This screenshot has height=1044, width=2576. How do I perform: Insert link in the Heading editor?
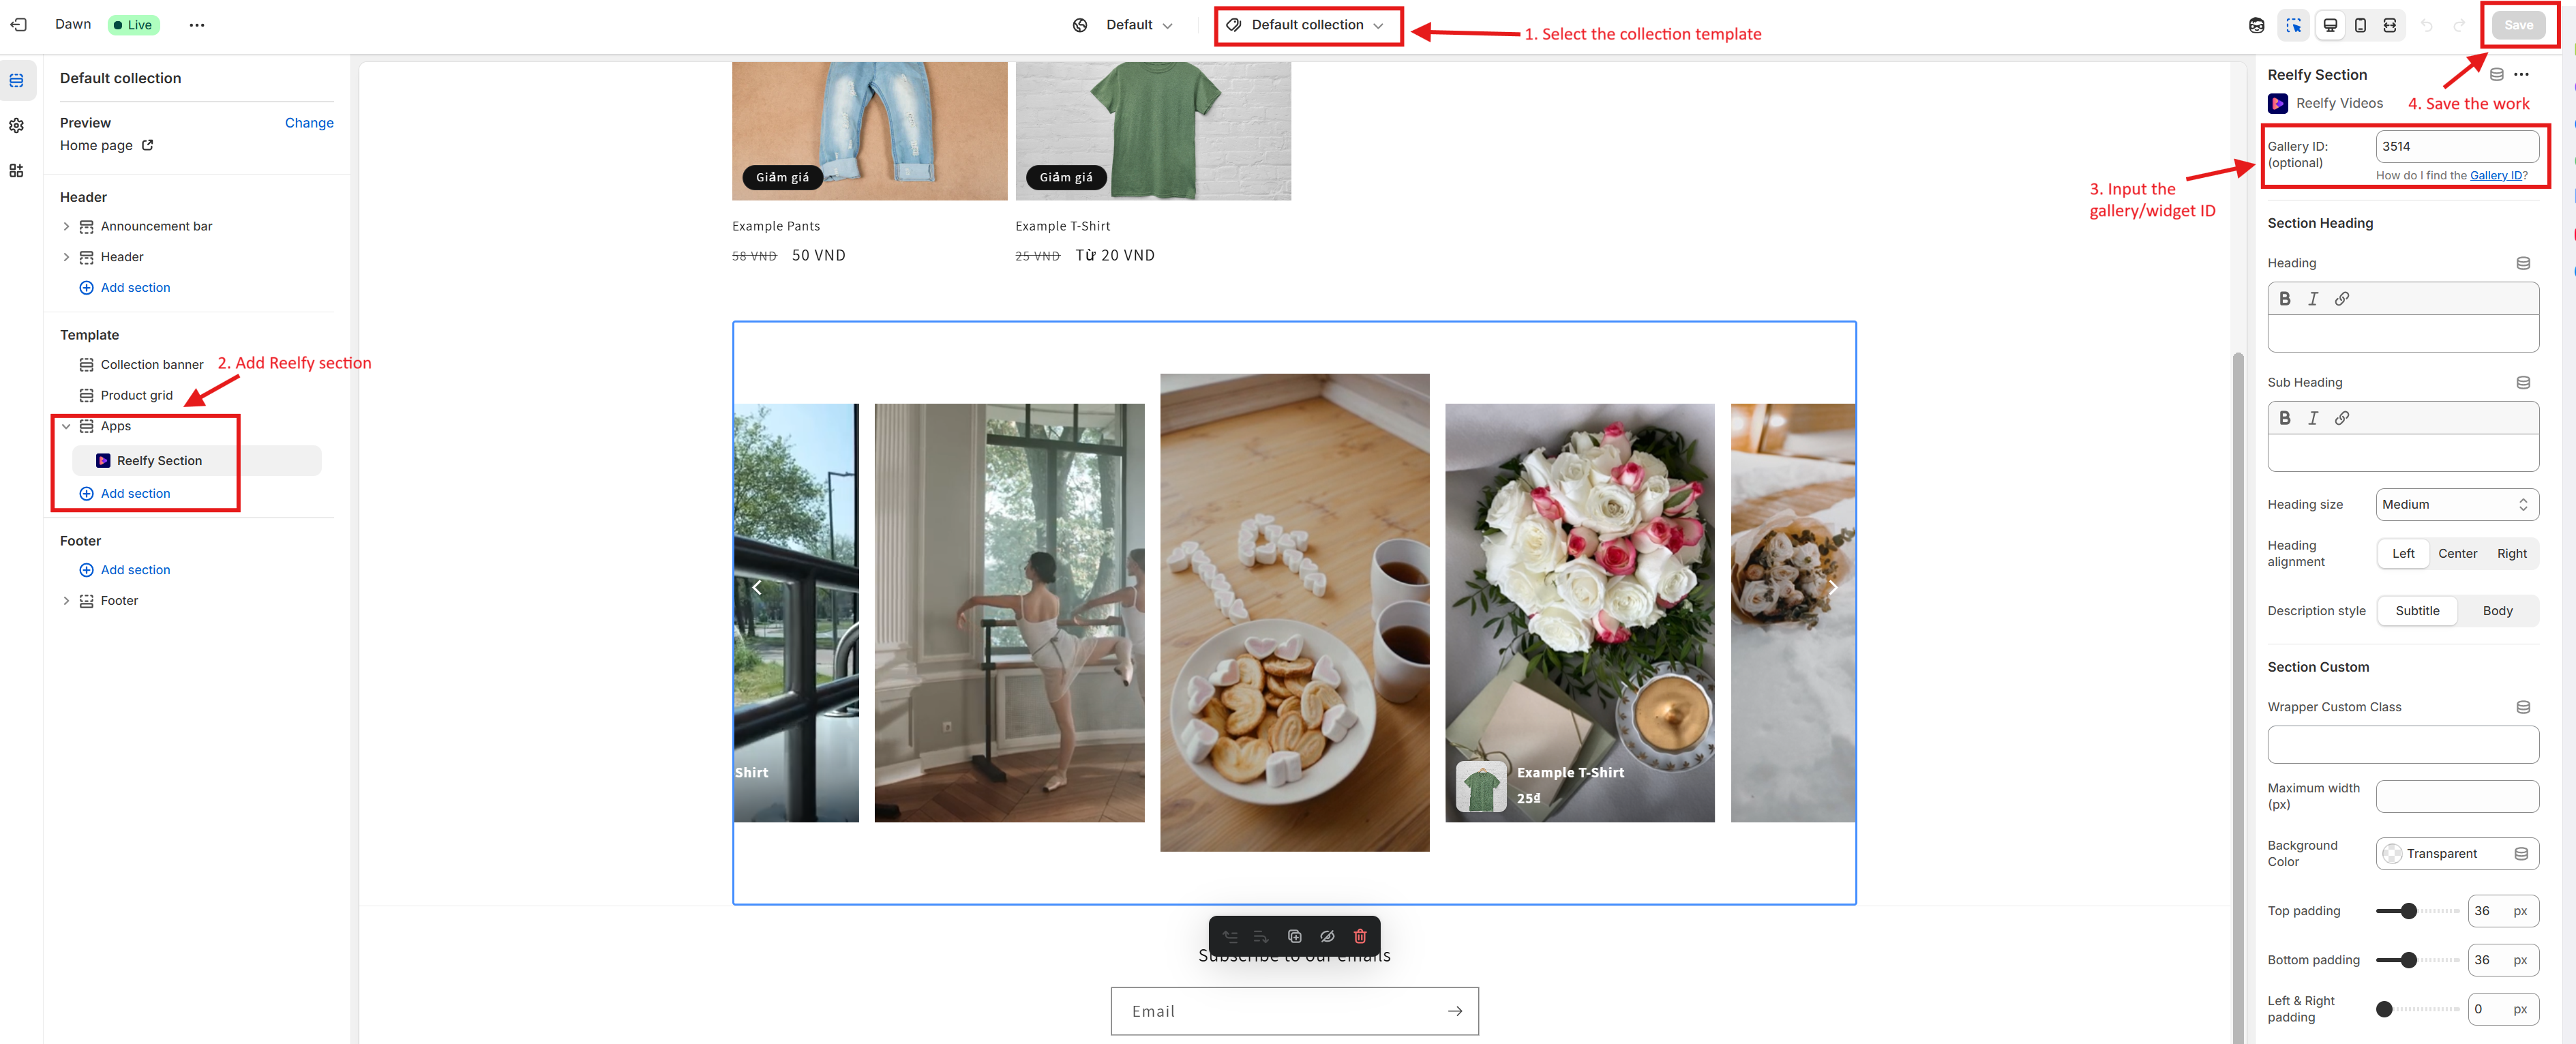pos(2342,299)
